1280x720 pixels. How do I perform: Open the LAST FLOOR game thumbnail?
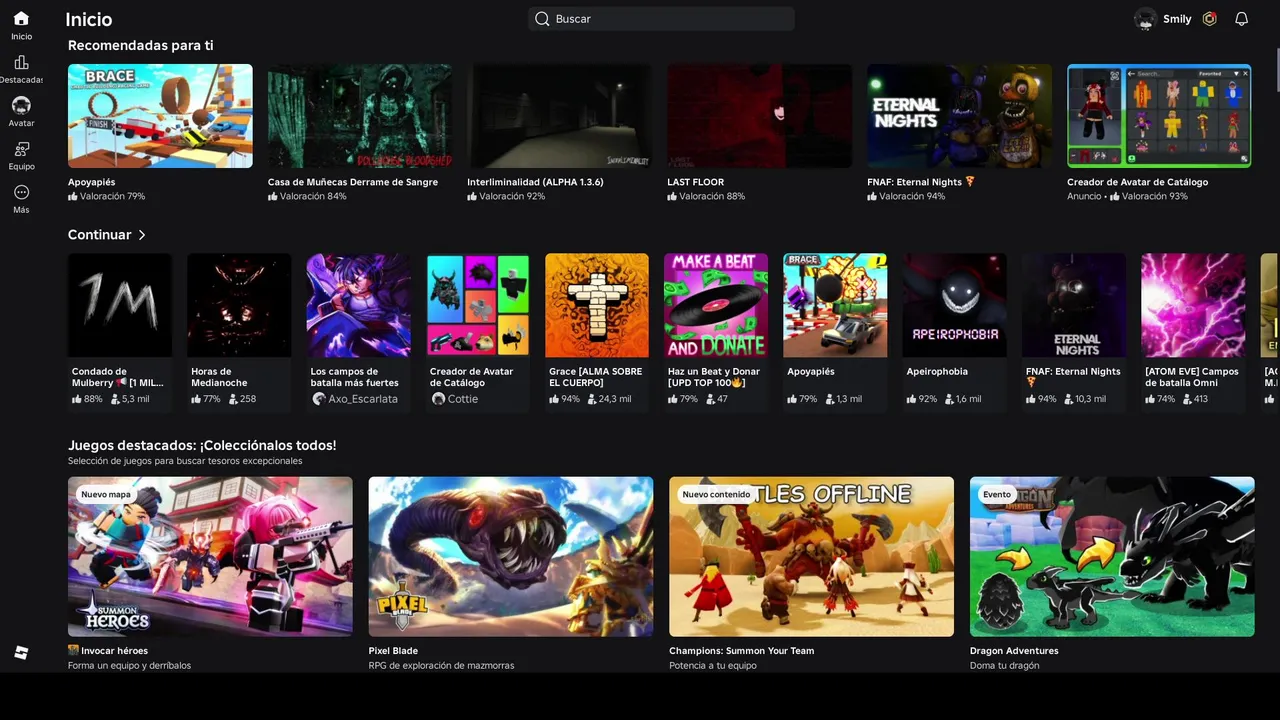pos(759,116)
